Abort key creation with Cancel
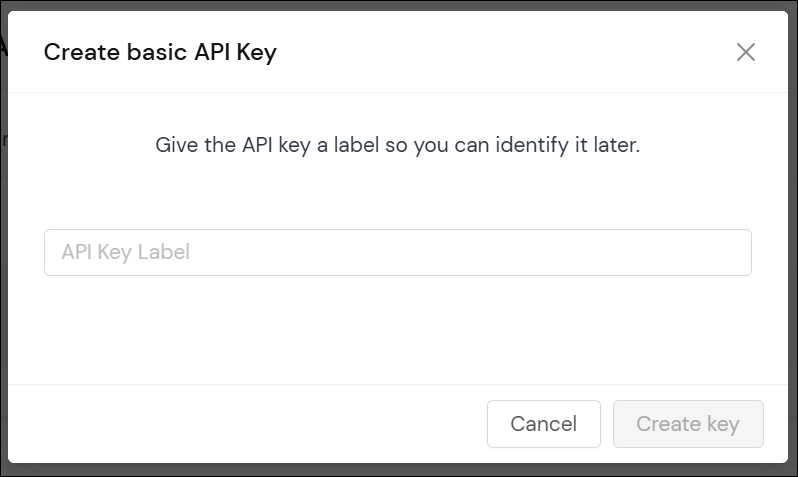 pos(544,424)
